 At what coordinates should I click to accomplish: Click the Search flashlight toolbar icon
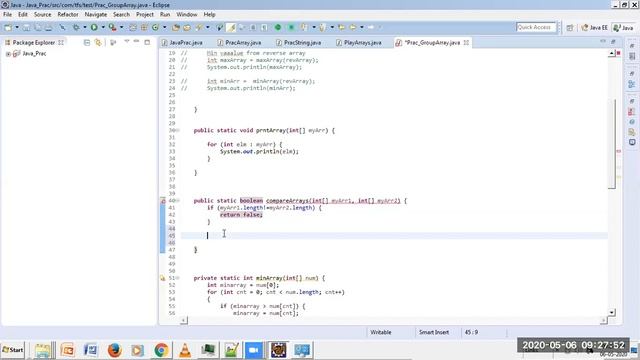199,27
